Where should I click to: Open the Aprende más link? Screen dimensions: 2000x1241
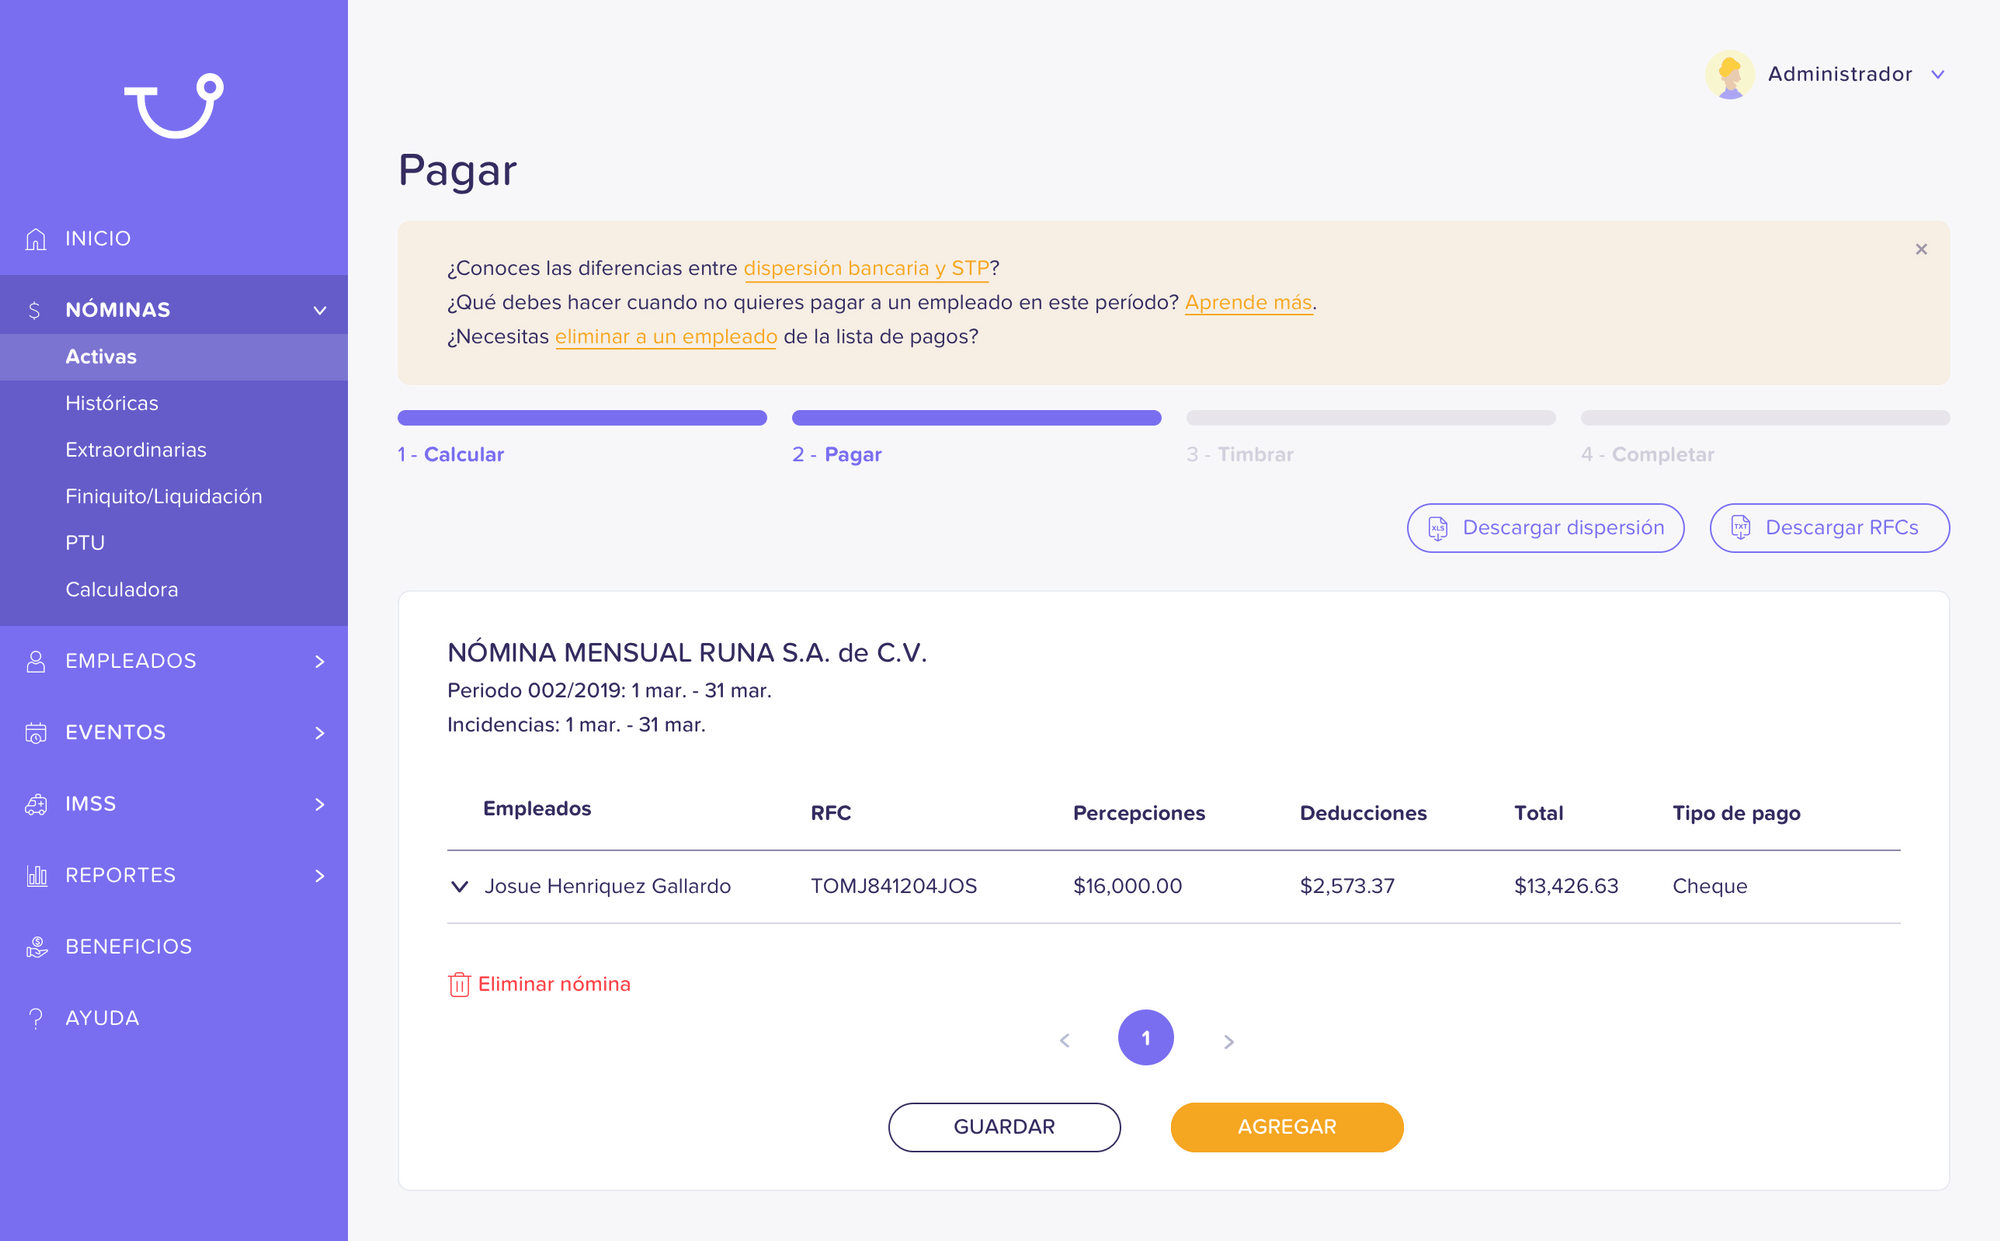tap(1248, 302)
